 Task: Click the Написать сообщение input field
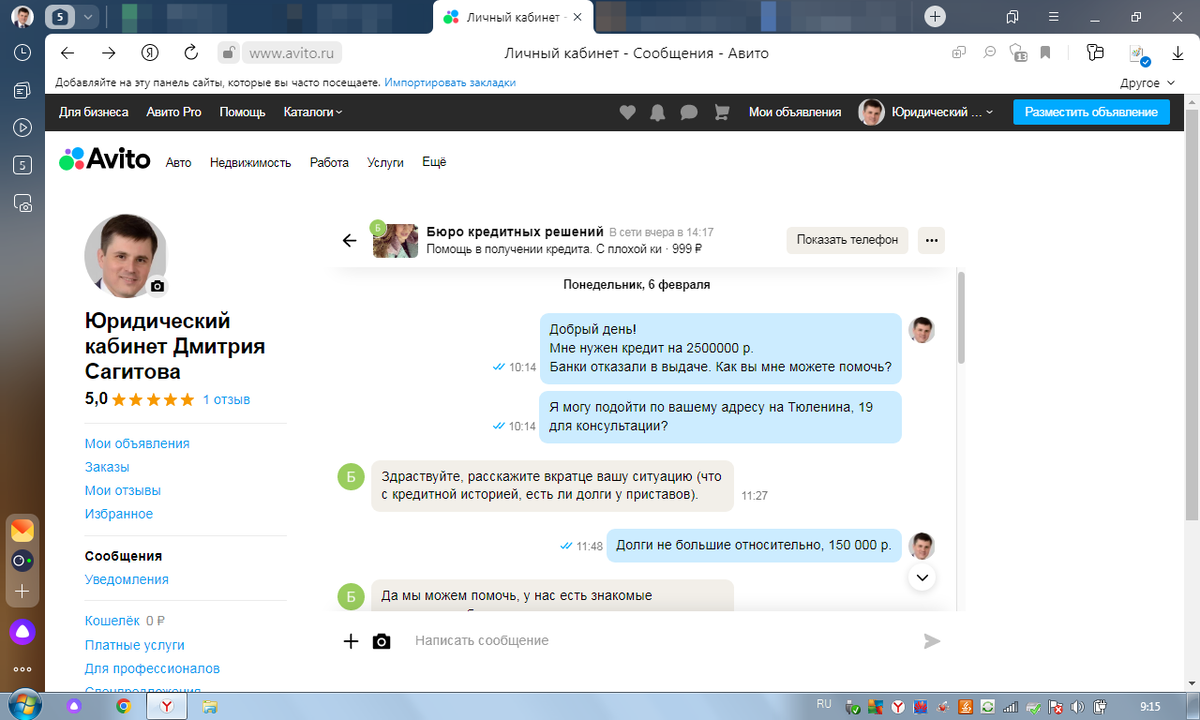click(660, 640)
